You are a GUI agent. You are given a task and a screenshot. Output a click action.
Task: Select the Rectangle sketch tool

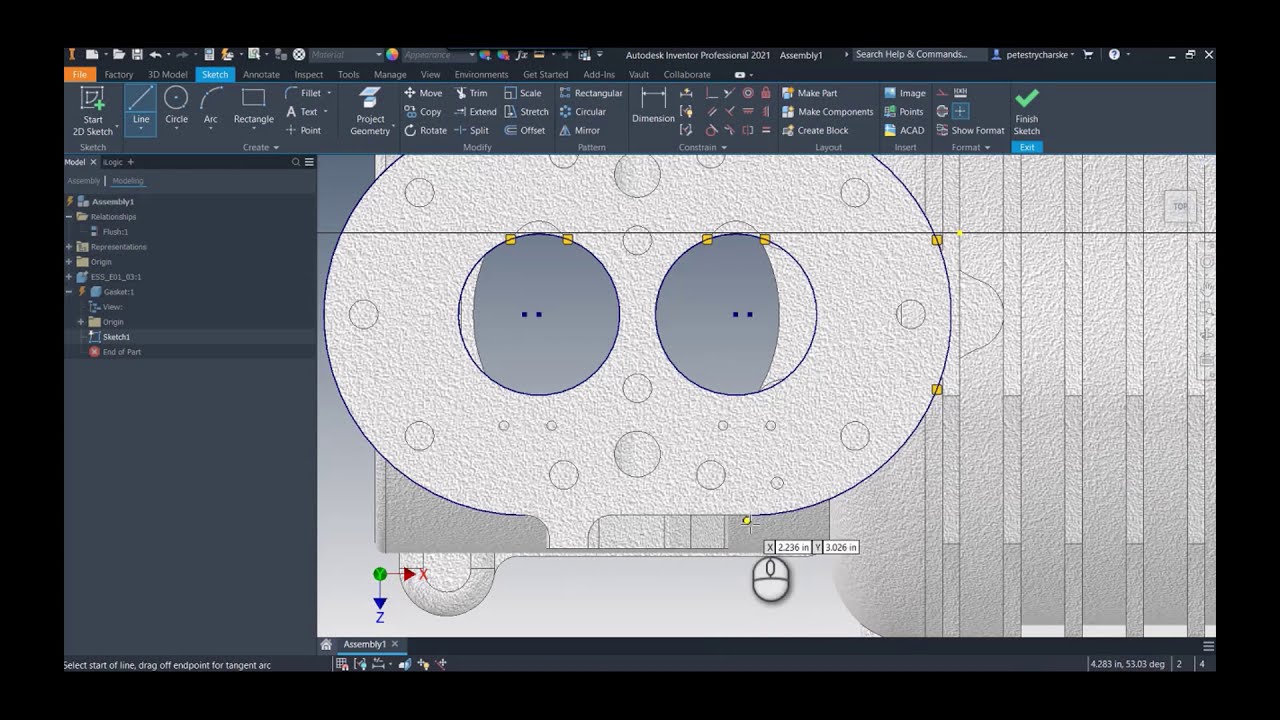point(253,108)
